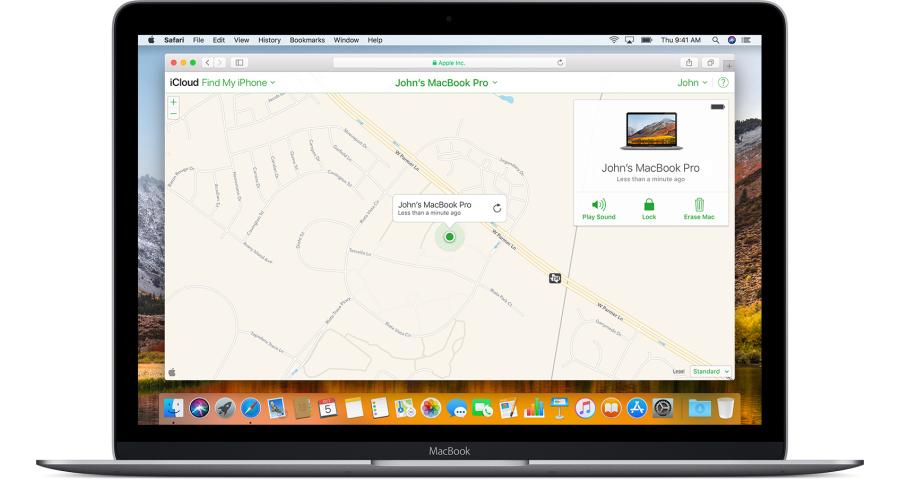Change map type from Standard dropdown
Image resolution: width=900 pixels, height=480 pixels.
(711, 371)
